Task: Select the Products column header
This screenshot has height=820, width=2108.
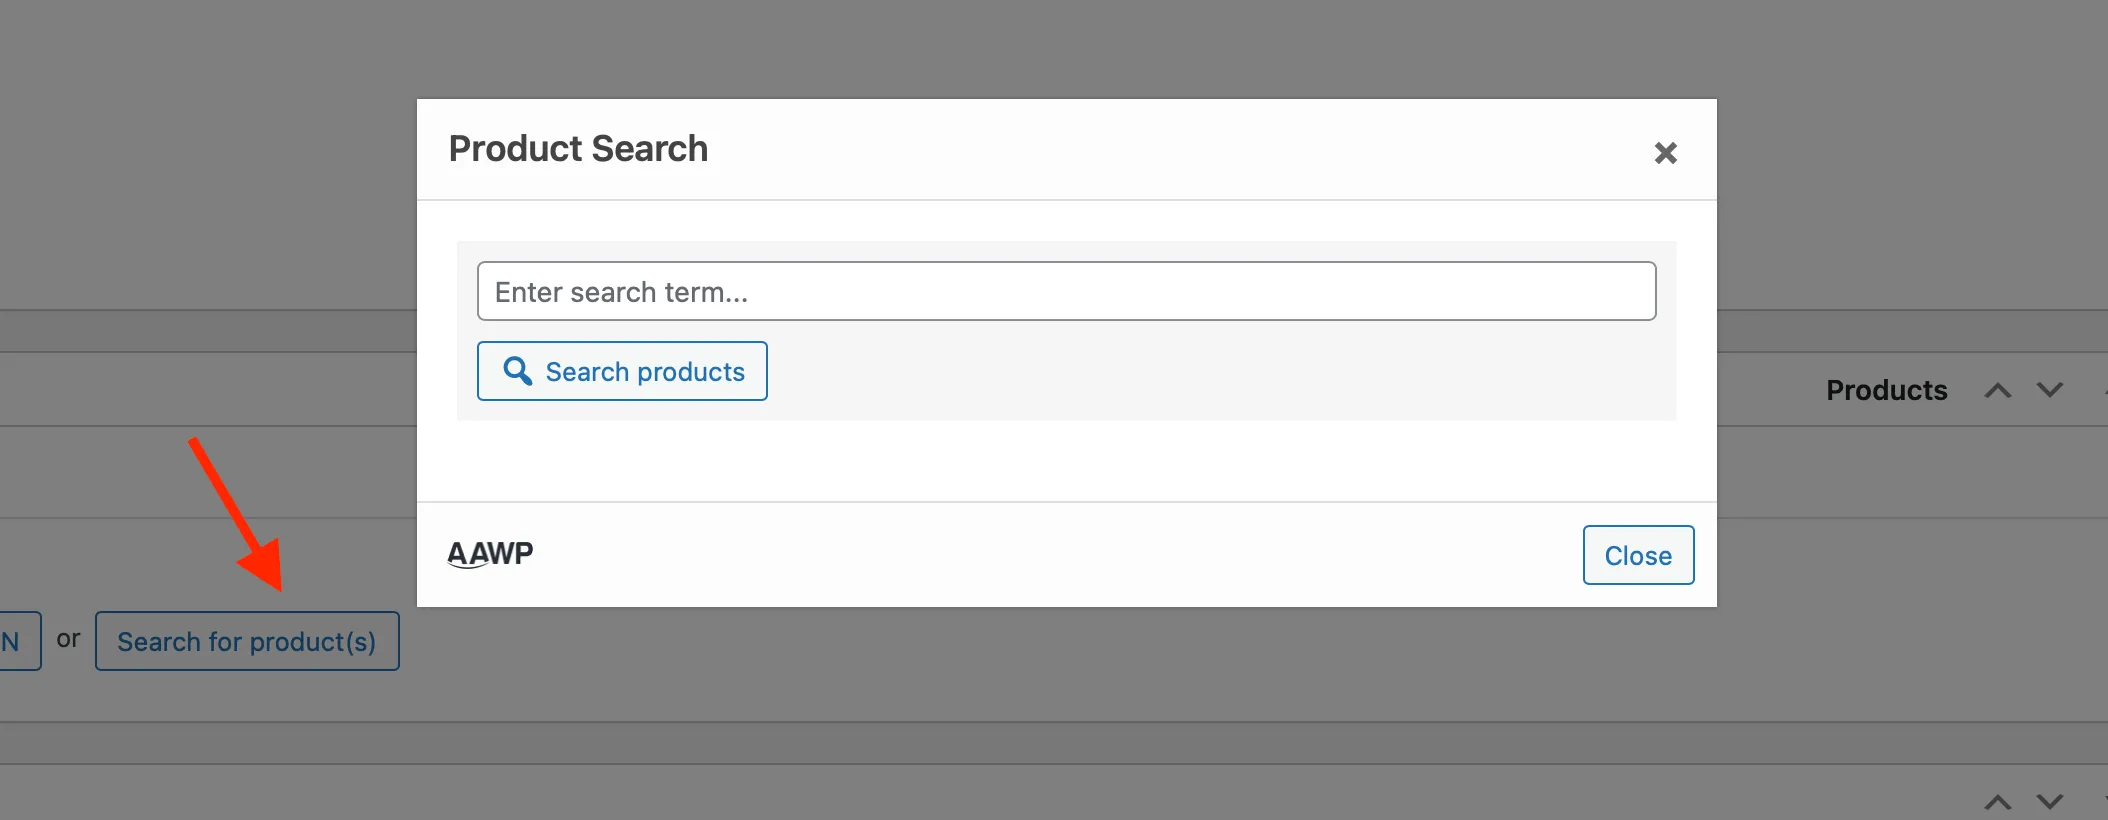Action: [1886, 390]
